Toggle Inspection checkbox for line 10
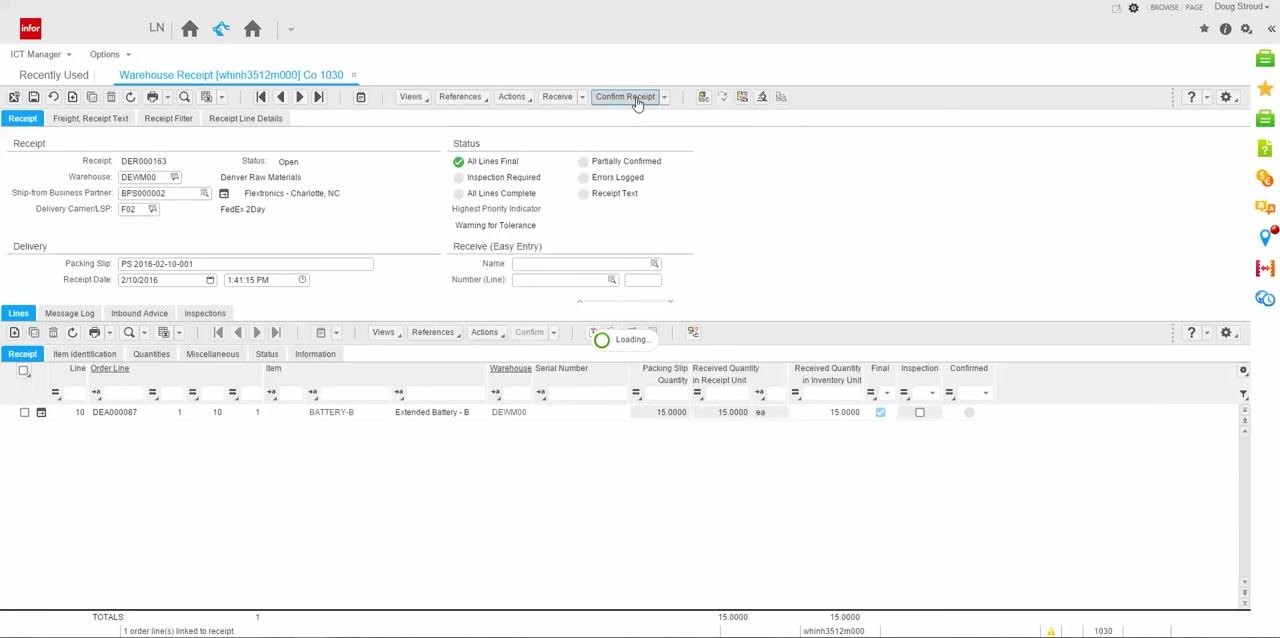This screenshot has width=1280, height=638. tap(920, 412)
